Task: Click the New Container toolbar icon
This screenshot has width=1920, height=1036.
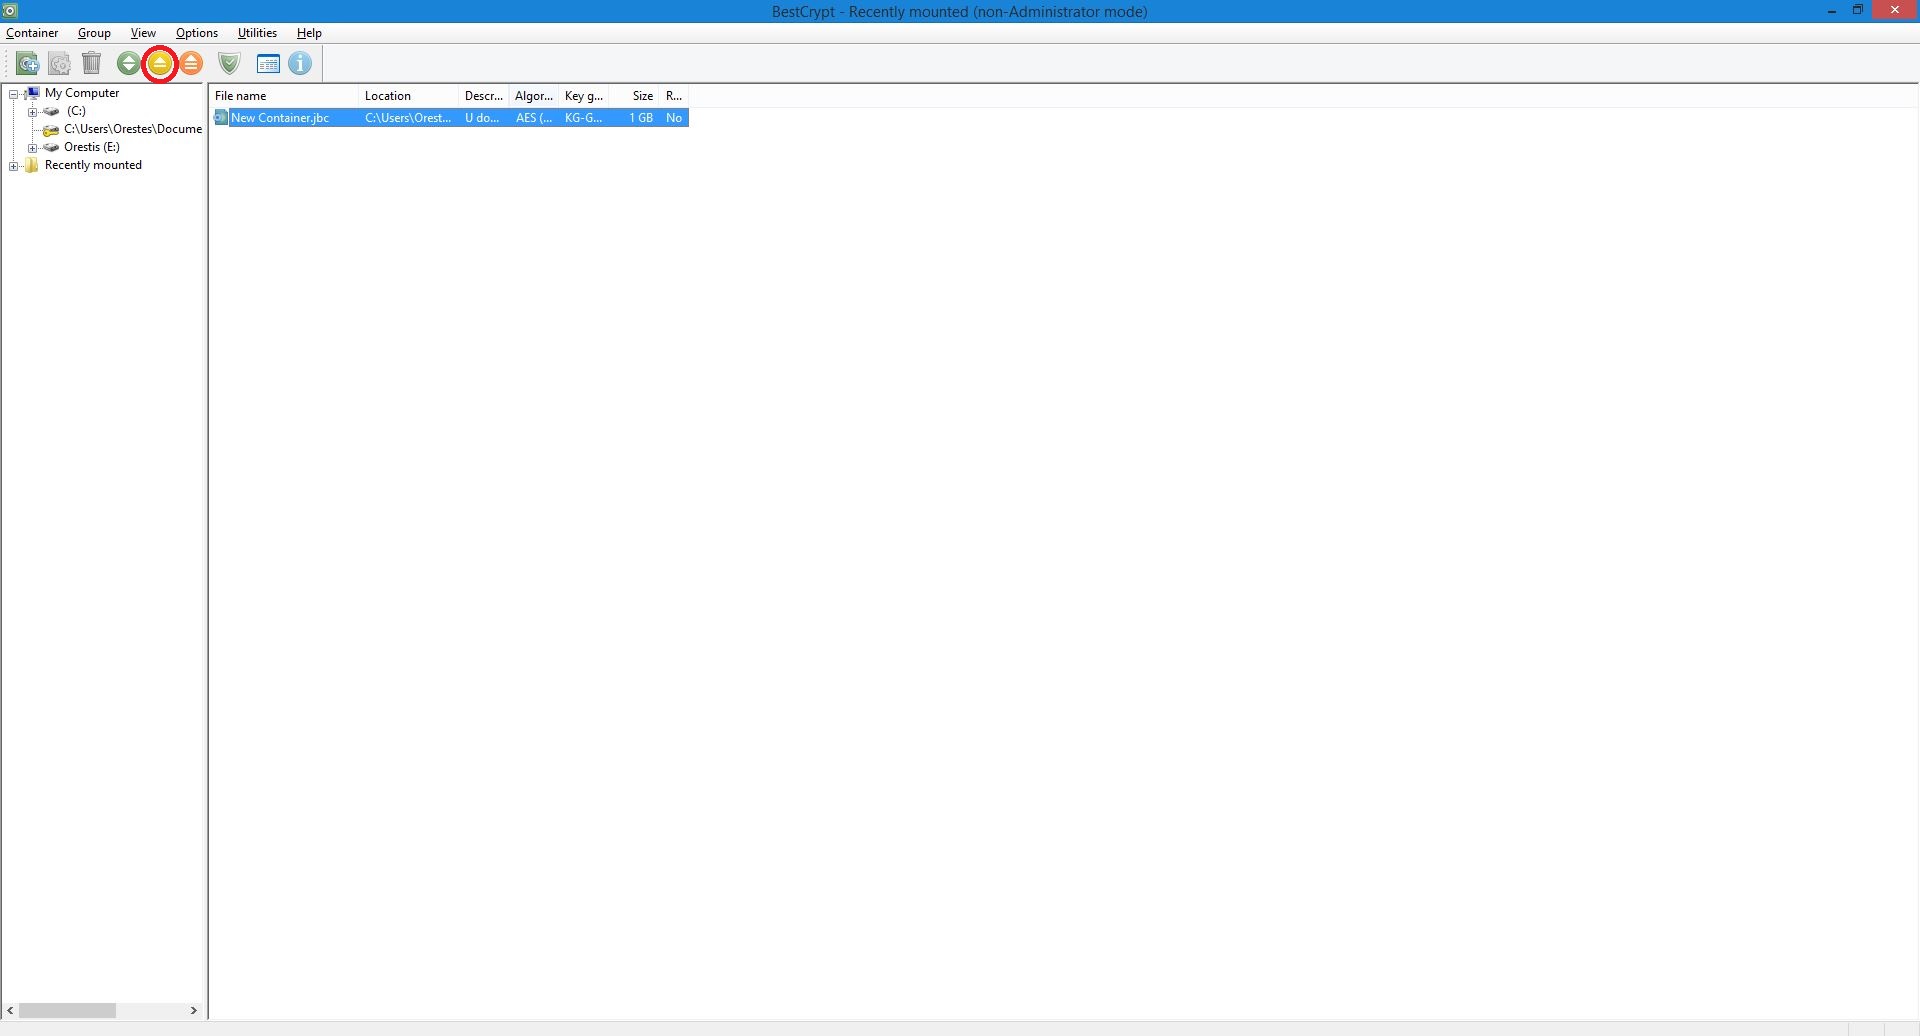Action: tap(28, 64)
